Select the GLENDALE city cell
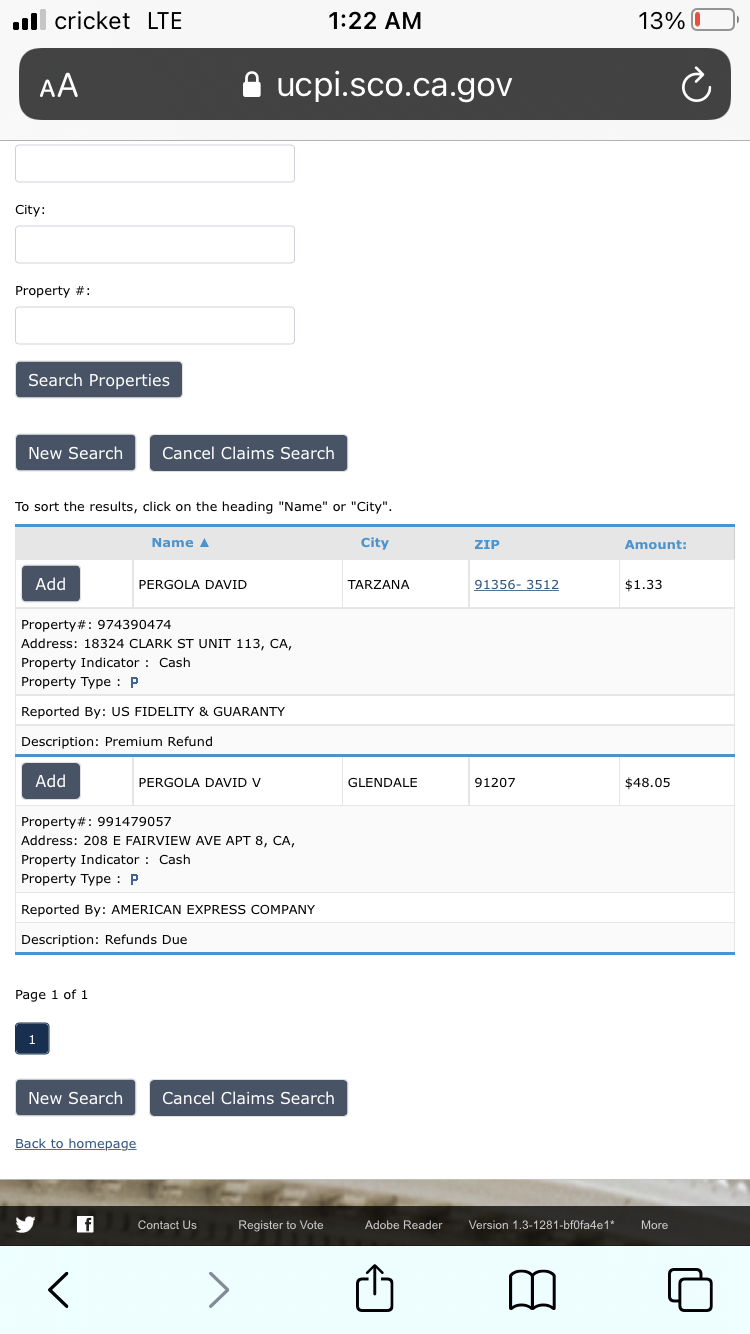This screenshot has height=1334, width=750. tap(404, 782)
